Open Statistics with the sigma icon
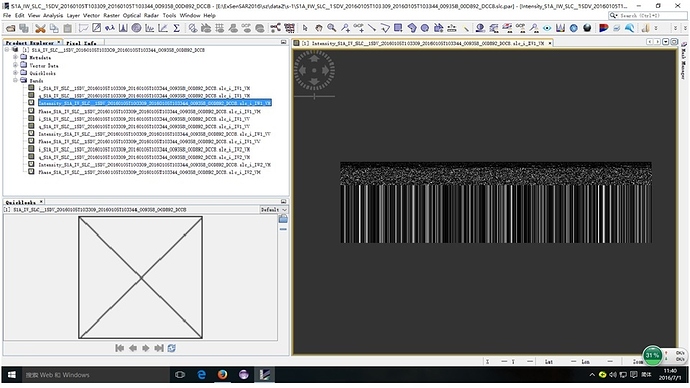Viewport: 690px width, 388px height. pos(176,28)
